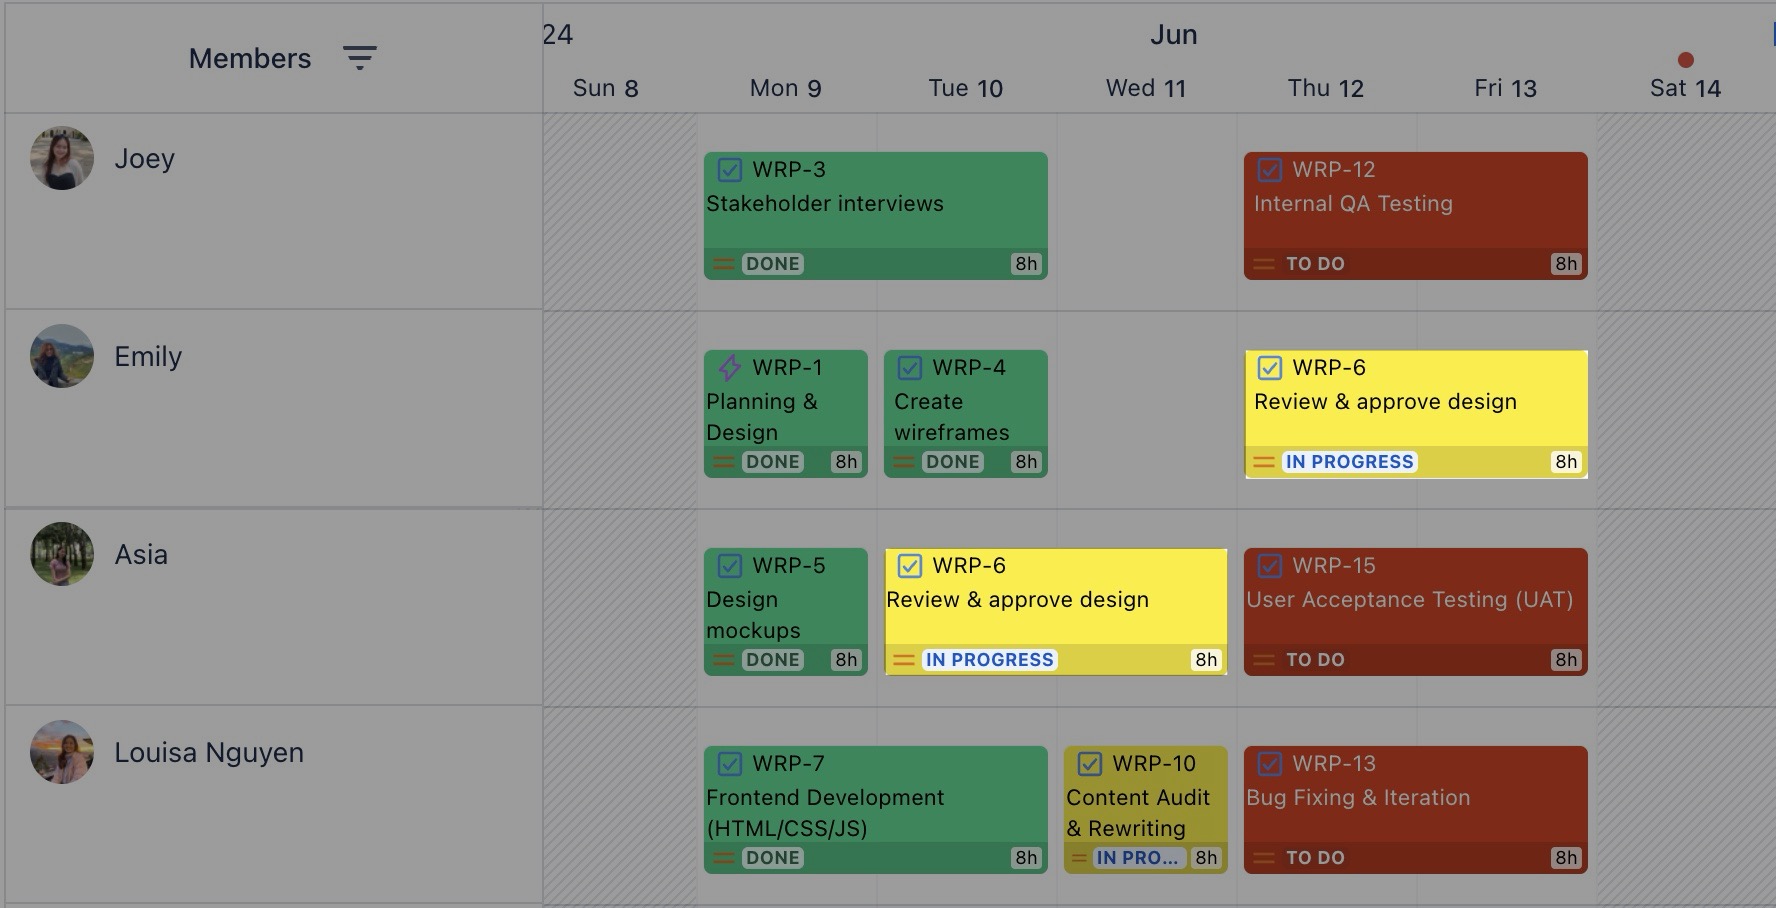Click Louisa Nguyen's member name
This screenshot has height=908, width=1776.
pos(209,752)
